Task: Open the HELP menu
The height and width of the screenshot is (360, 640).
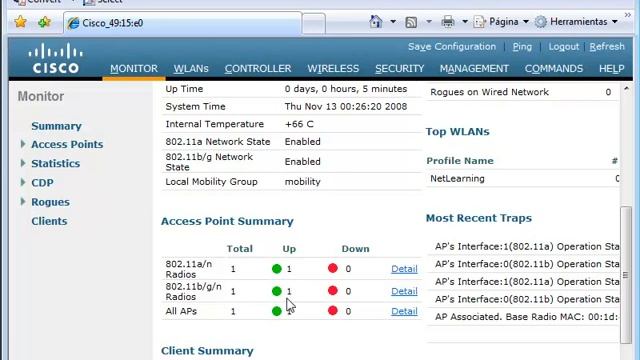Action: 611,69
